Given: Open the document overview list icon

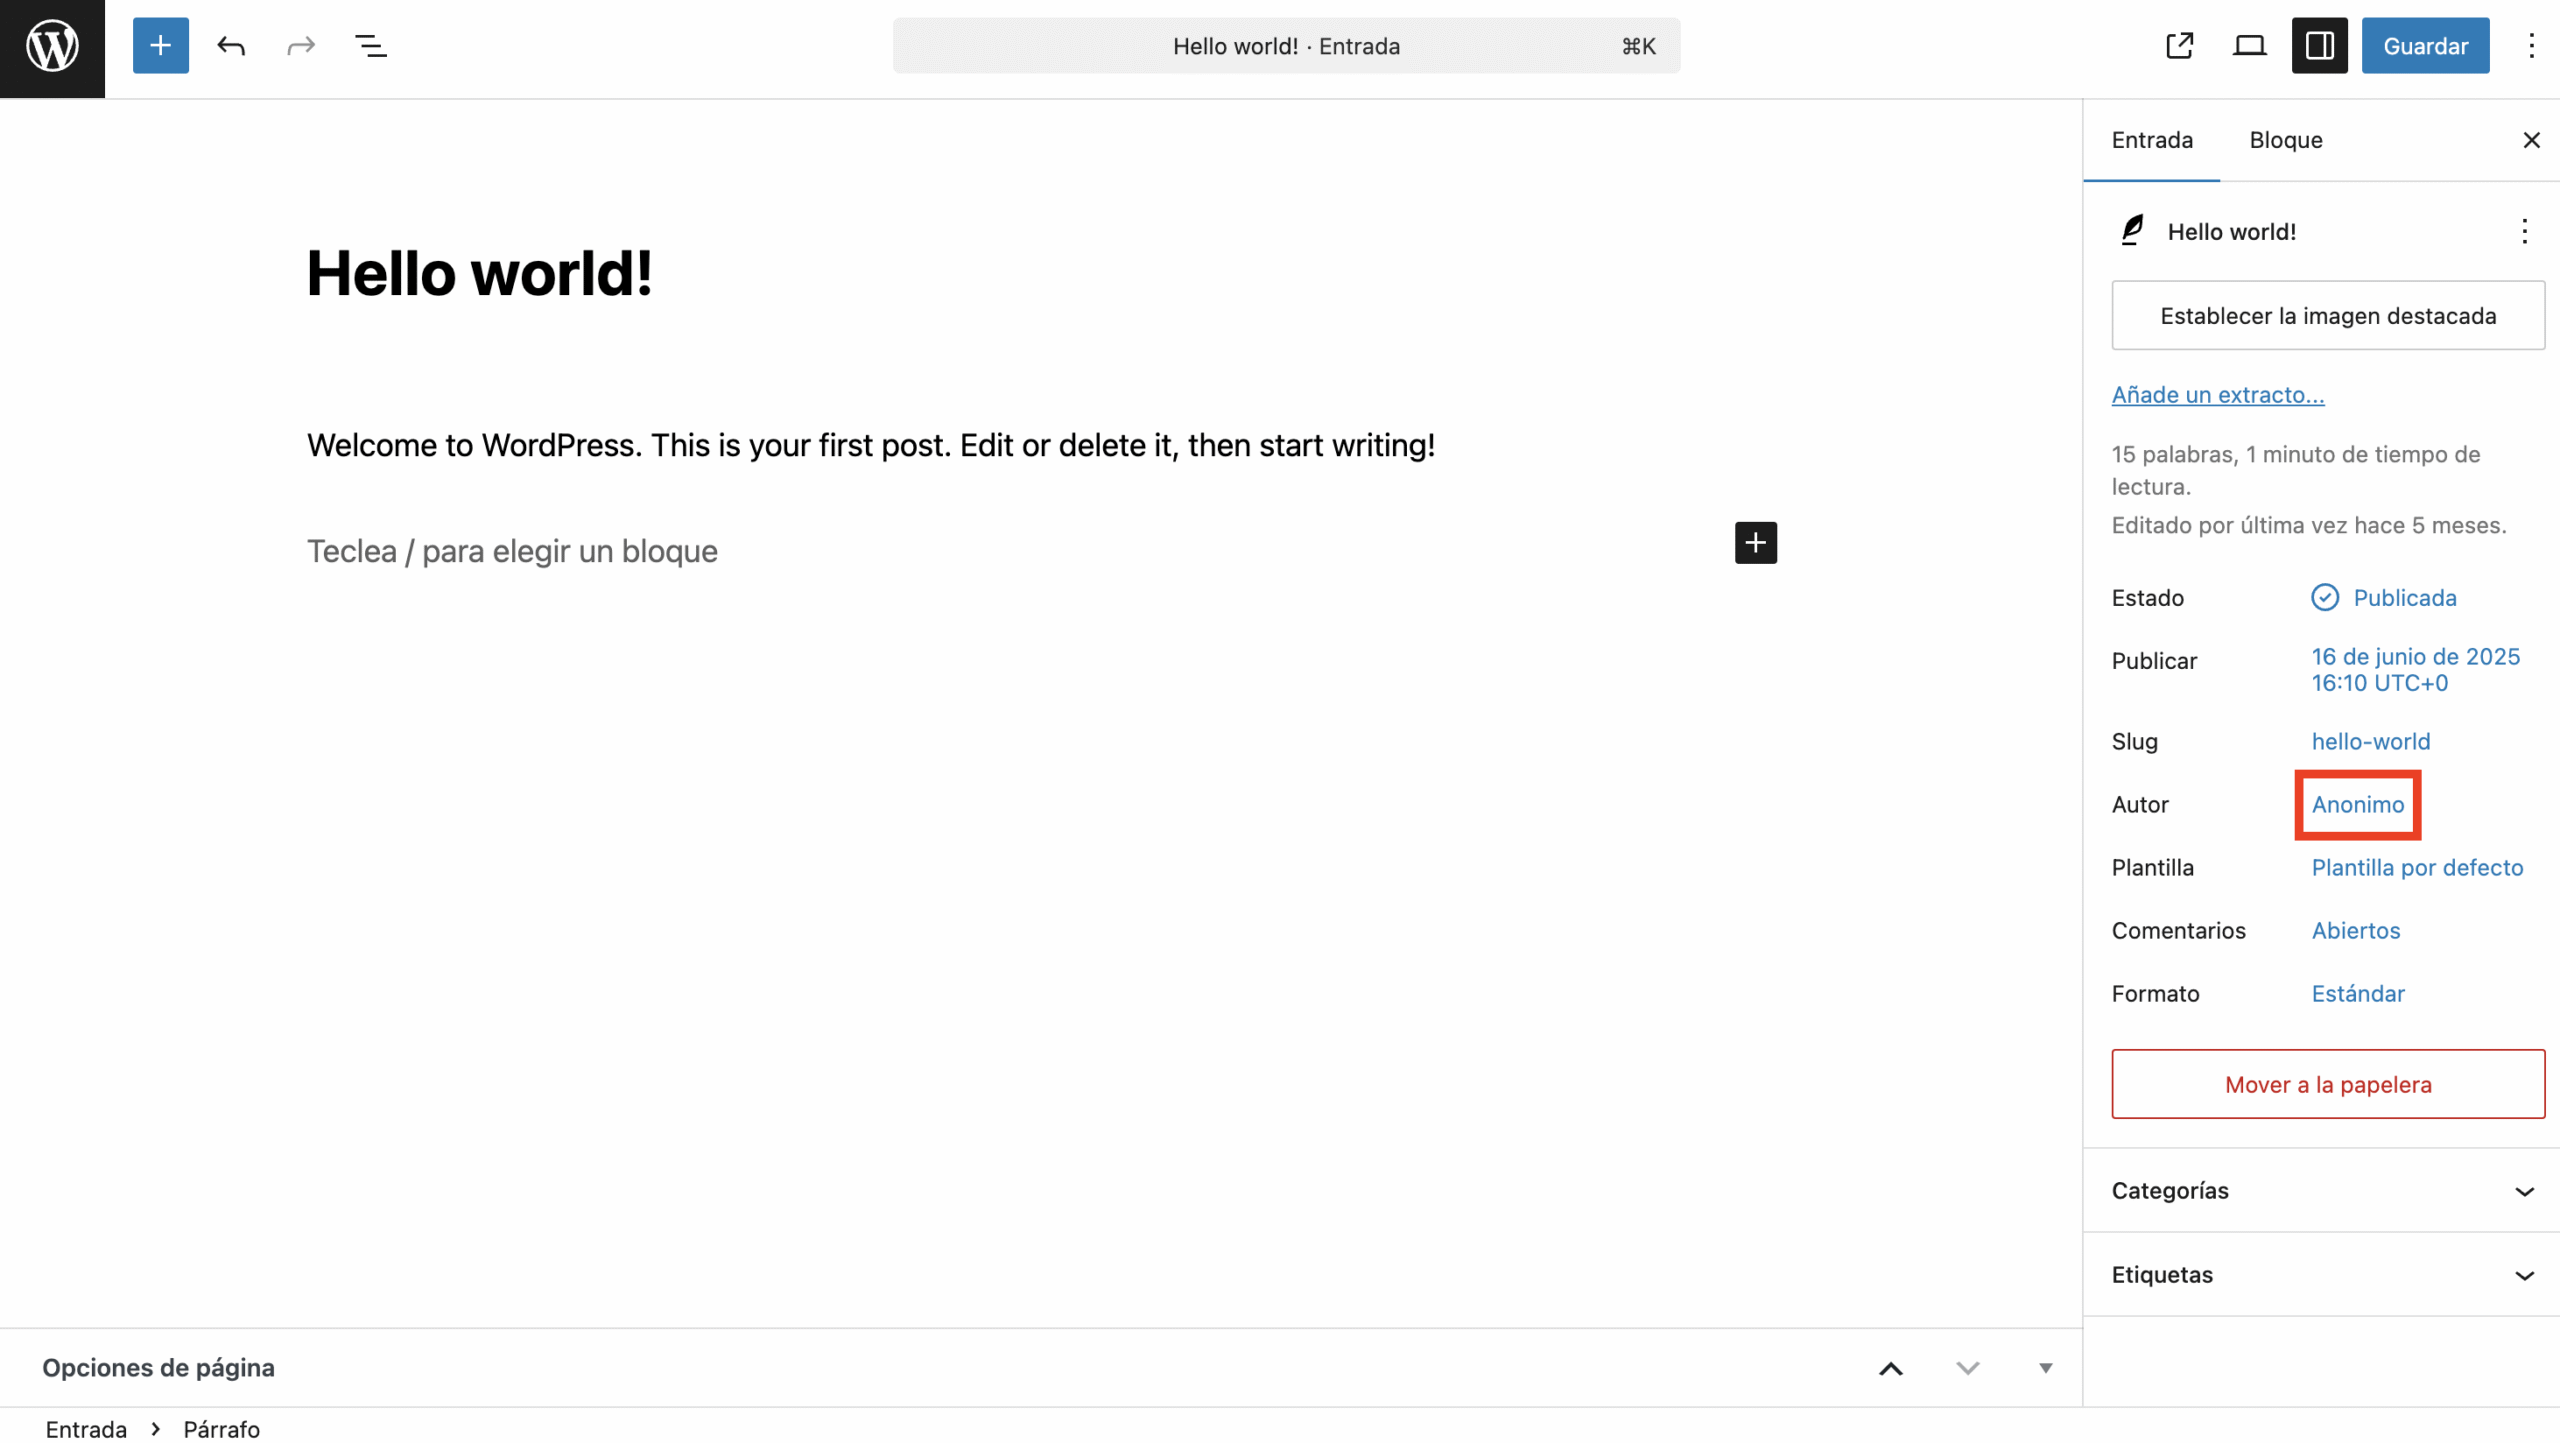Looking at the screenshot, I should pos(371,46).
